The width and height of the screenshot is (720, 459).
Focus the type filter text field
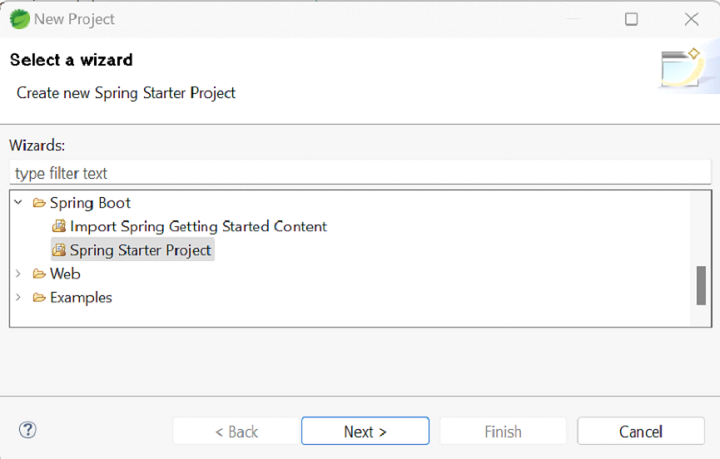tap(360, 174)
